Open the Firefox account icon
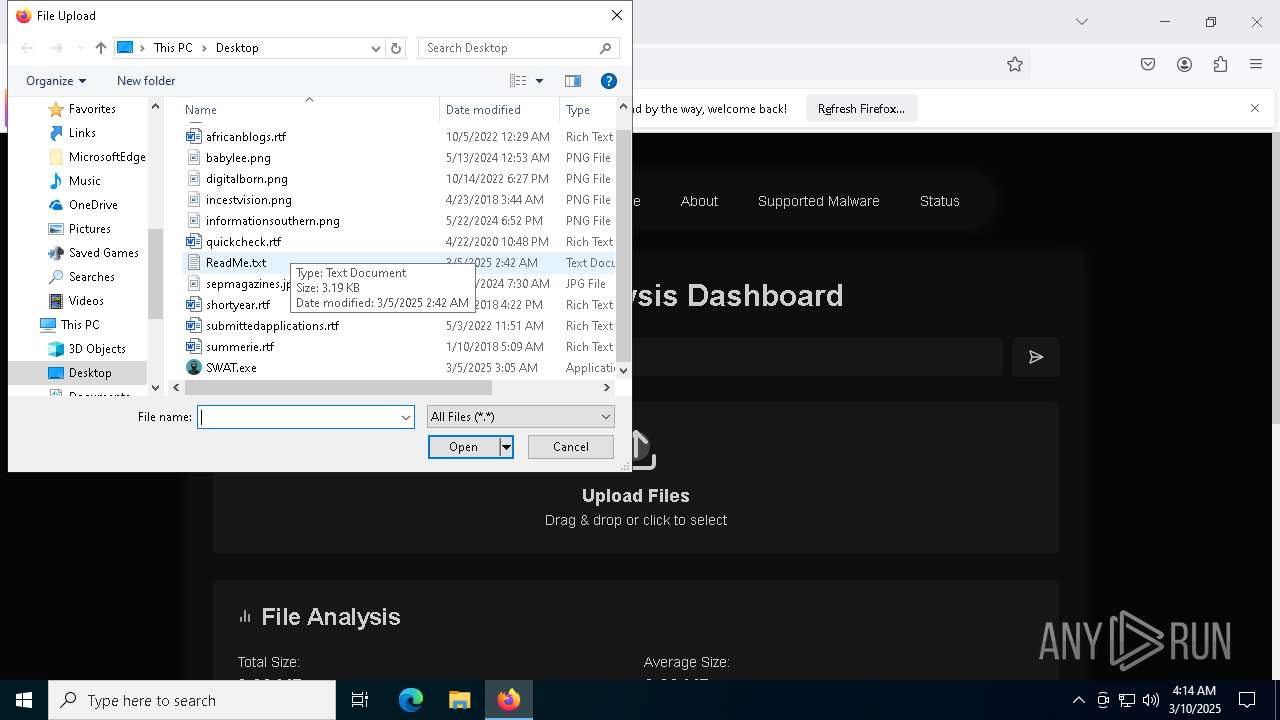The height and width of the screenshot is (720, 1280). [x=1184, y=64]
